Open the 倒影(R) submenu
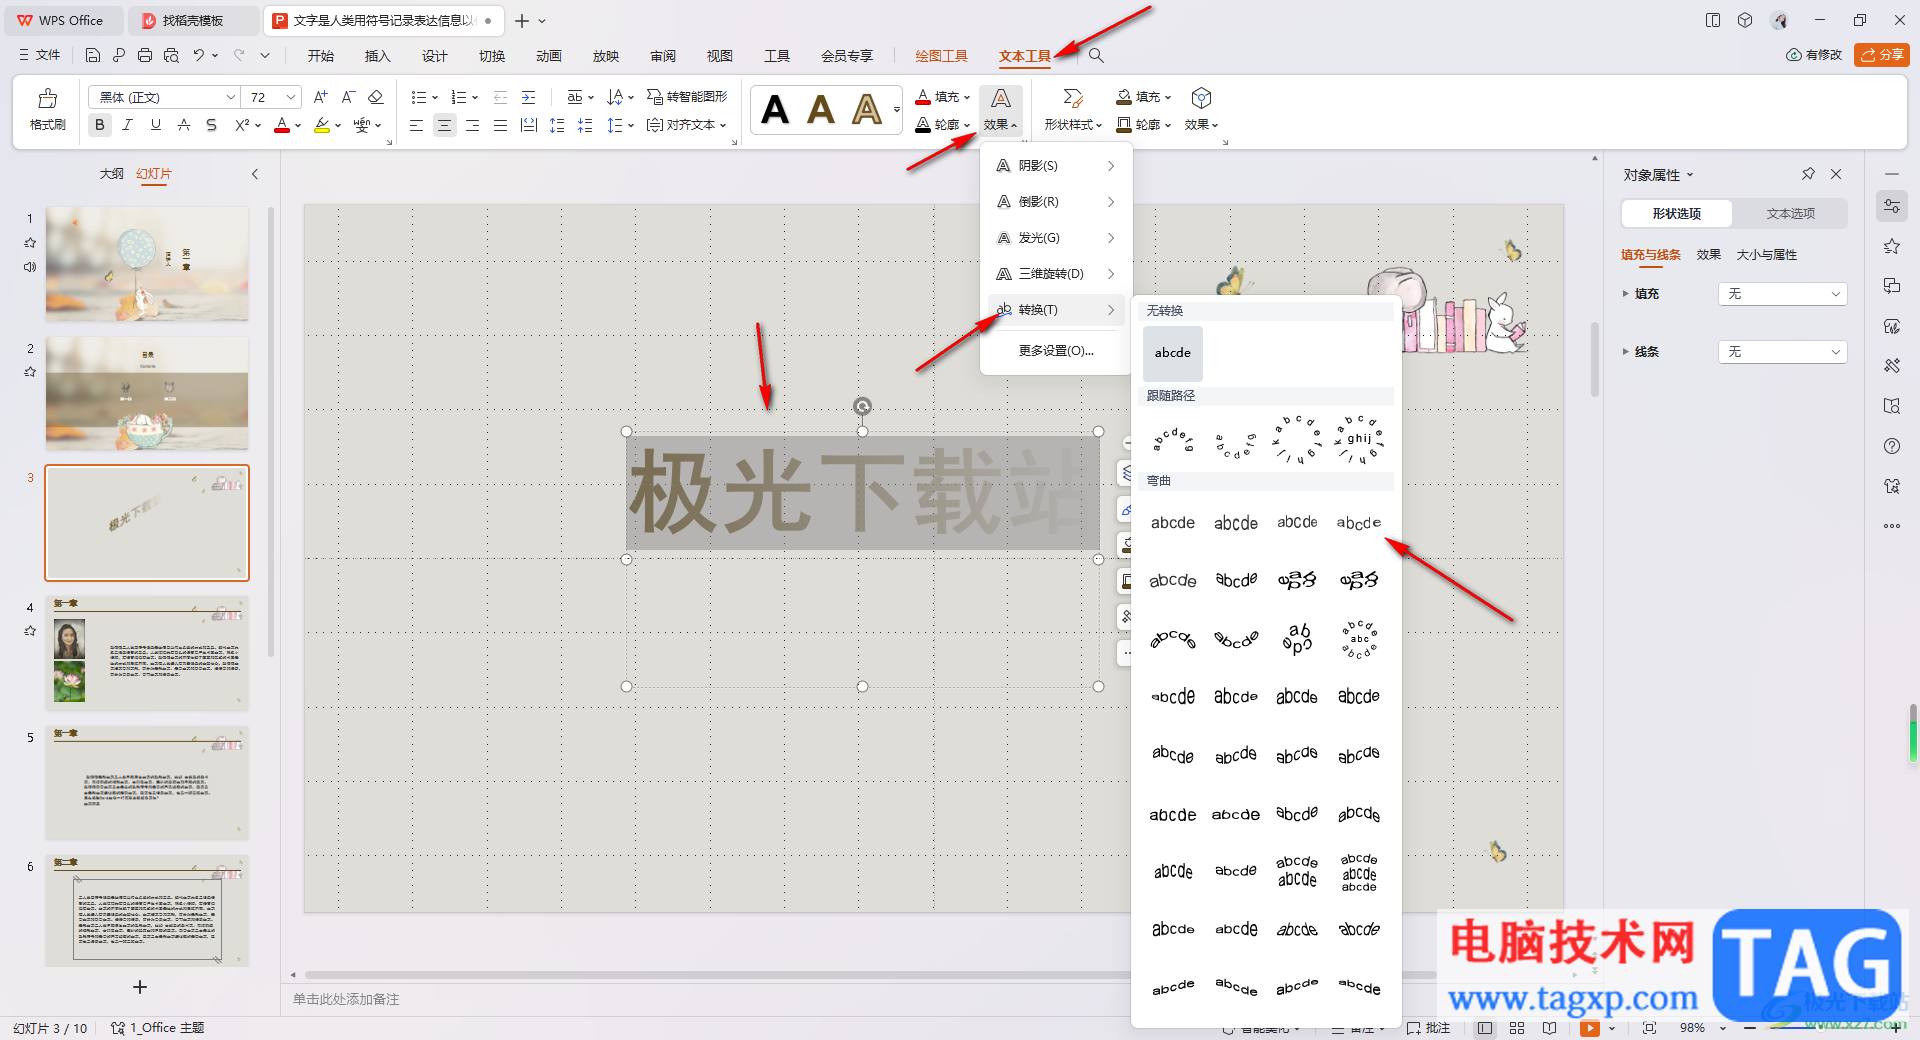 click(x=1056, y=202)
